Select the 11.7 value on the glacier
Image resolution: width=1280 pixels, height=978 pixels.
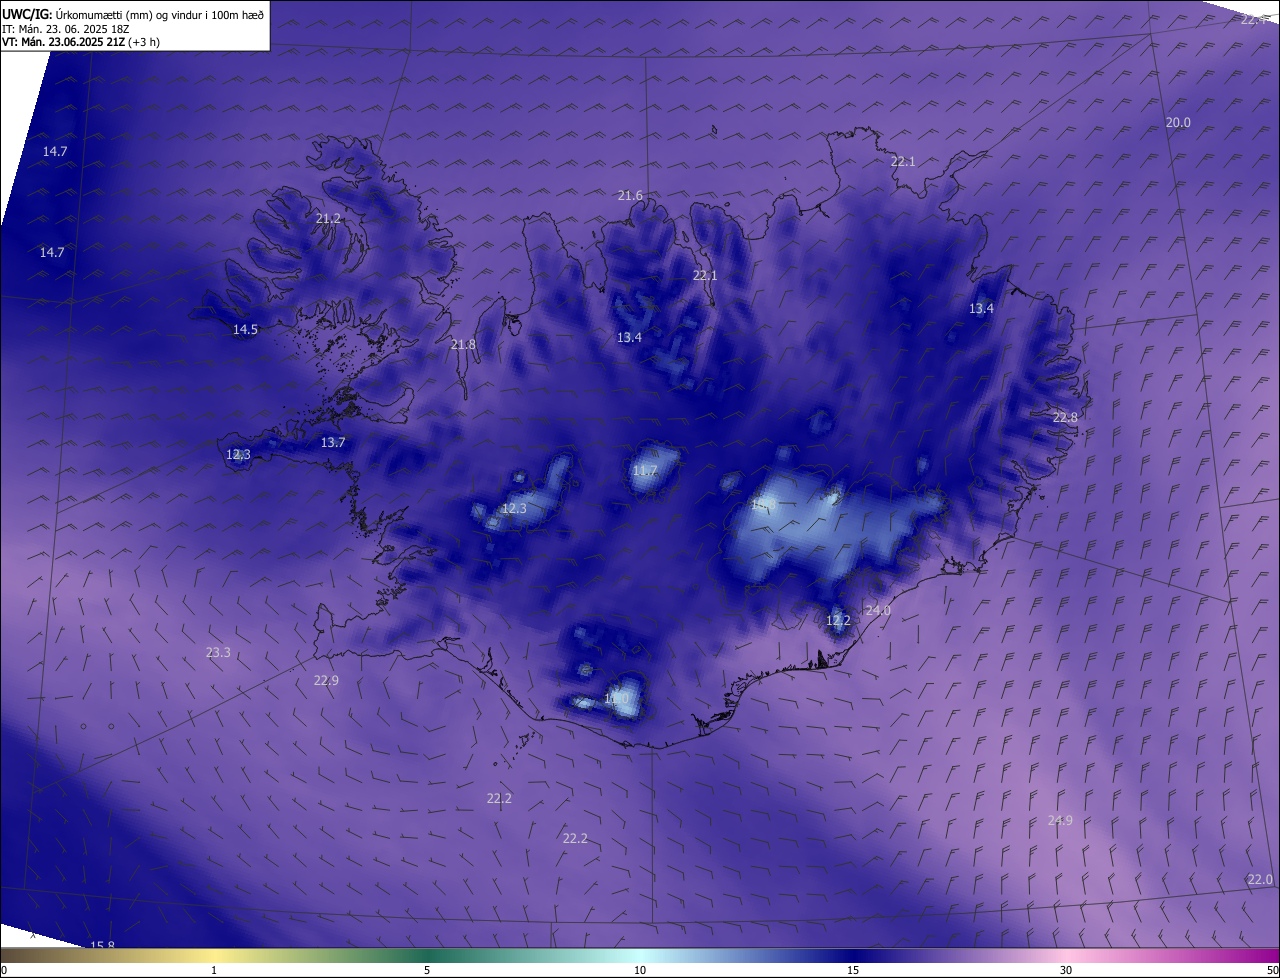(x=645, y=470)
